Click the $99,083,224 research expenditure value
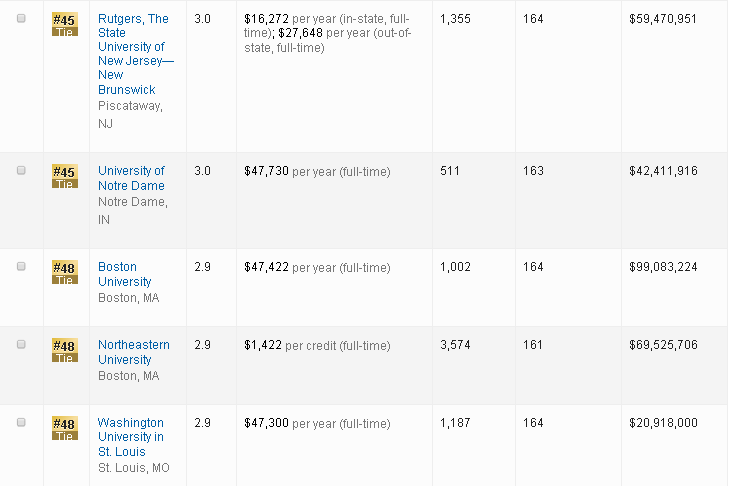This screenshot has height=486, width=729. click(x=663, y=267)
